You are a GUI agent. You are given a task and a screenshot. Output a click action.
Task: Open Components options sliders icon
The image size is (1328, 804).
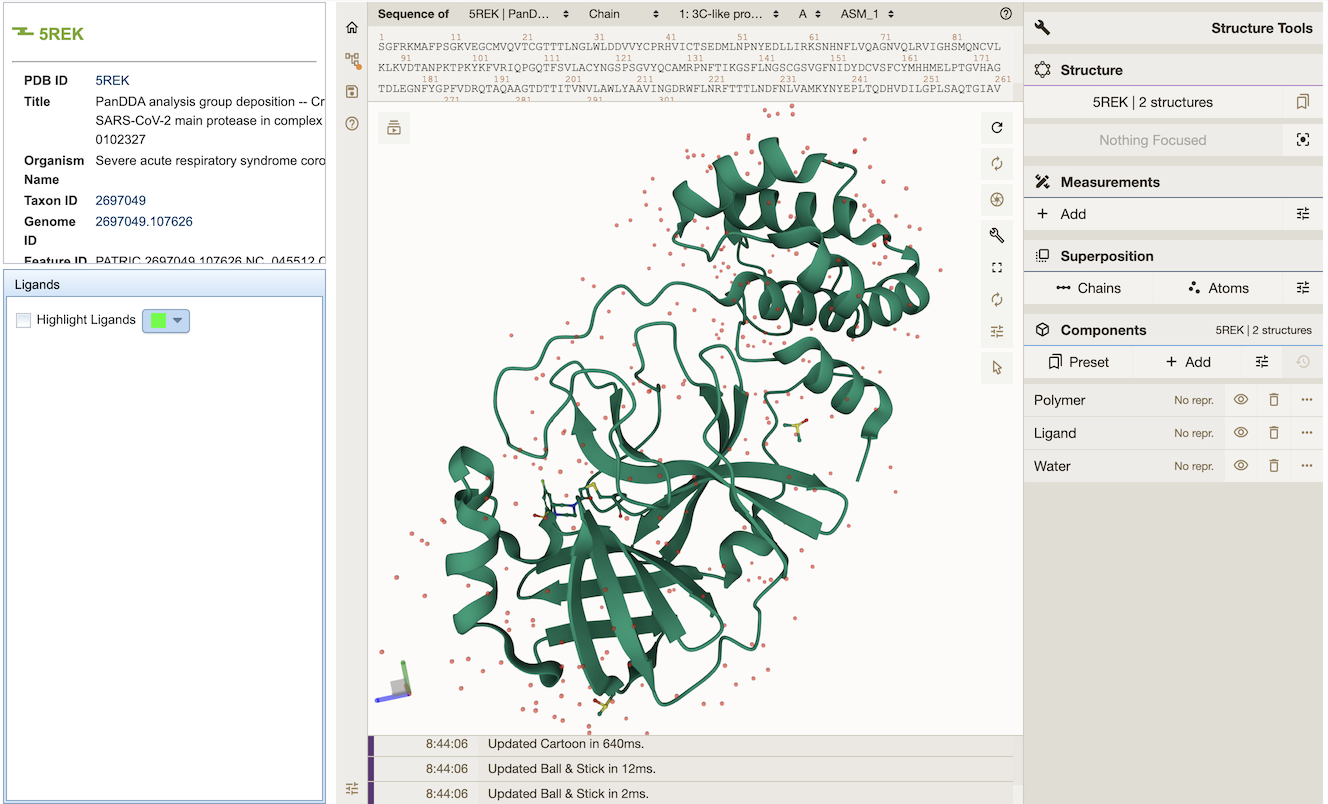pyautogui.click(x=1262, y=362)
